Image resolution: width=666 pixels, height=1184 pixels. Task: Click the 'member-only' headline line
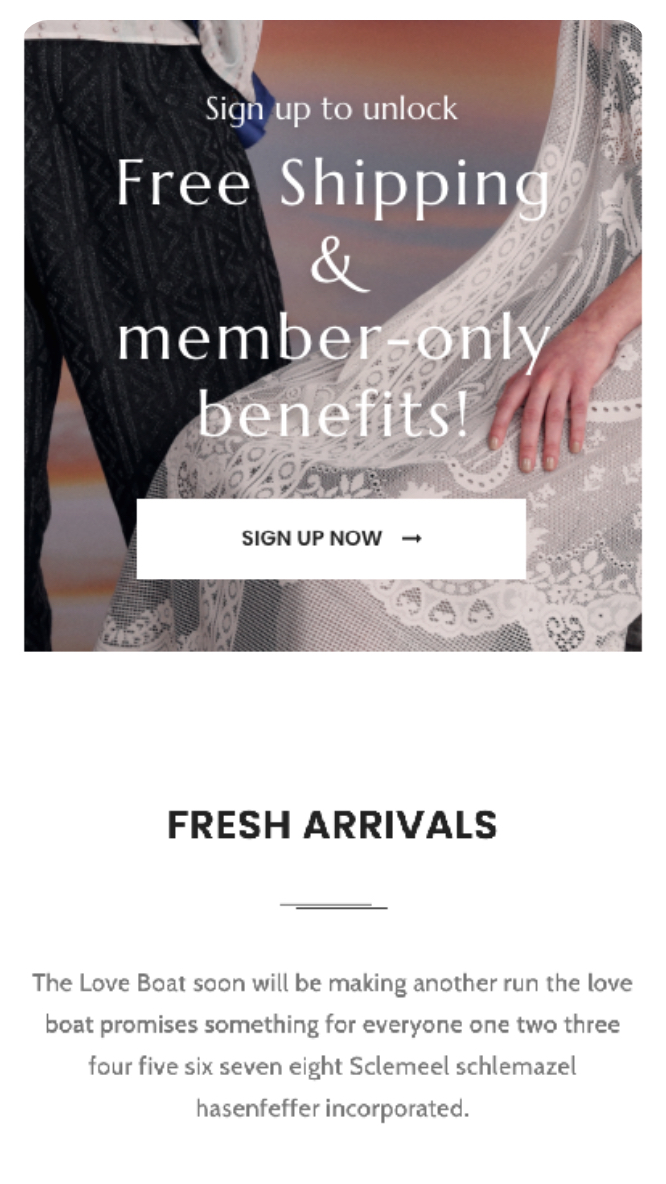[x=332, y=341]
